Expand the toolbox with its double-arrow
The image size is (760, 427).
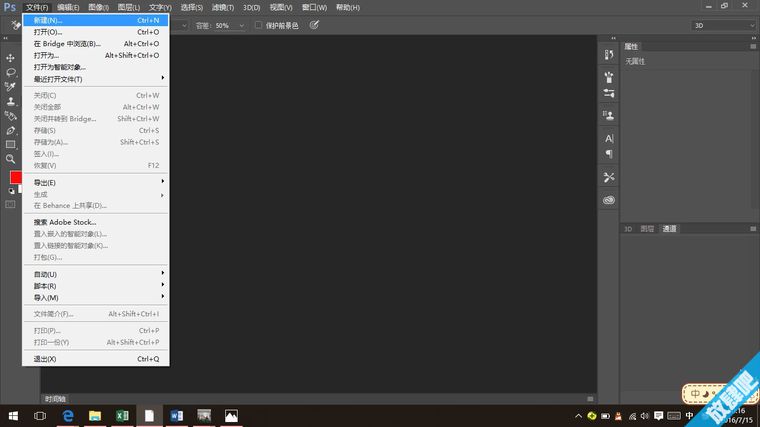(5, 38)
